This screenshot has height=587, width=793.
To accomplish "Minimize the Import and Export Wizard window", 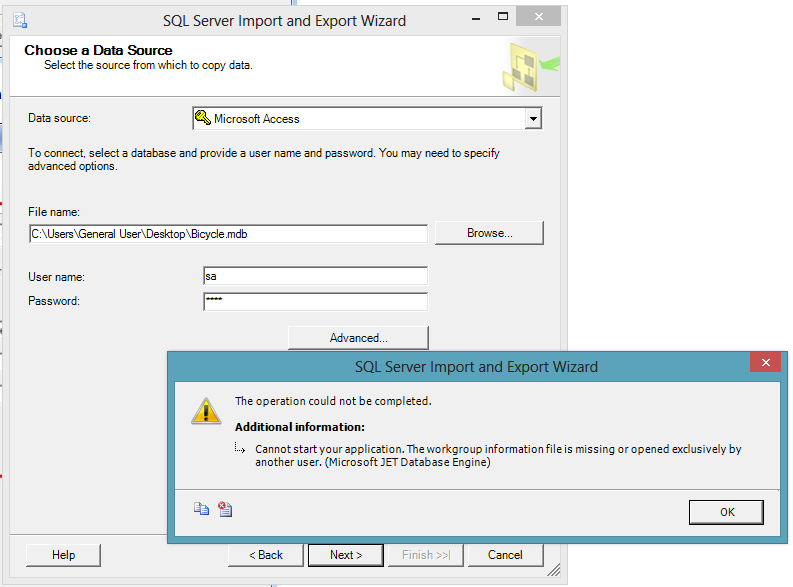I will tap(476, 19).
